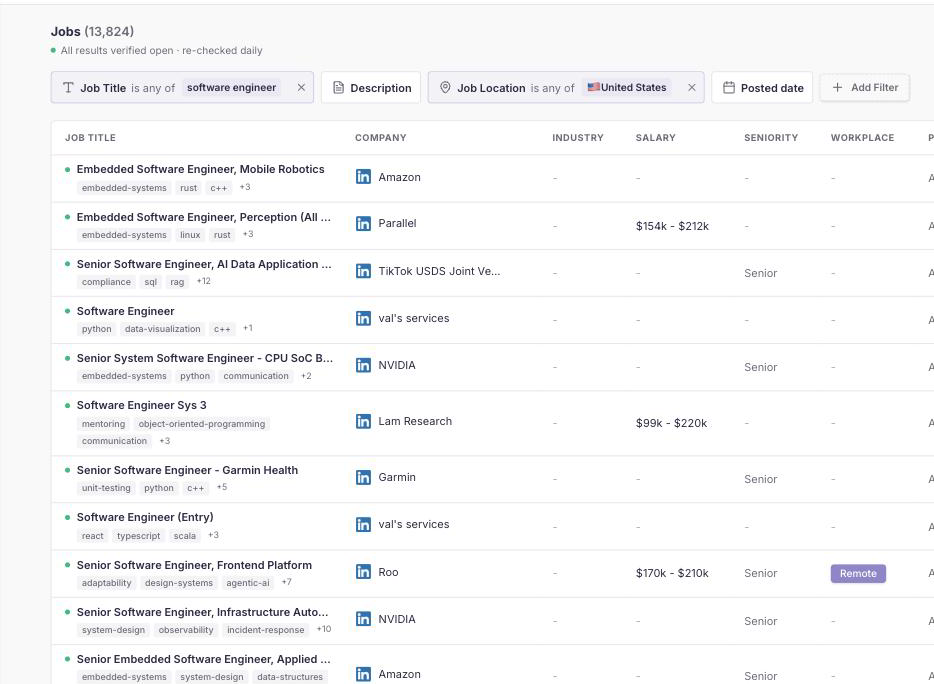Viewport: 934px width, 684px height.
Task: Remove the Job Location filter with its X
Action: [692, 88]
